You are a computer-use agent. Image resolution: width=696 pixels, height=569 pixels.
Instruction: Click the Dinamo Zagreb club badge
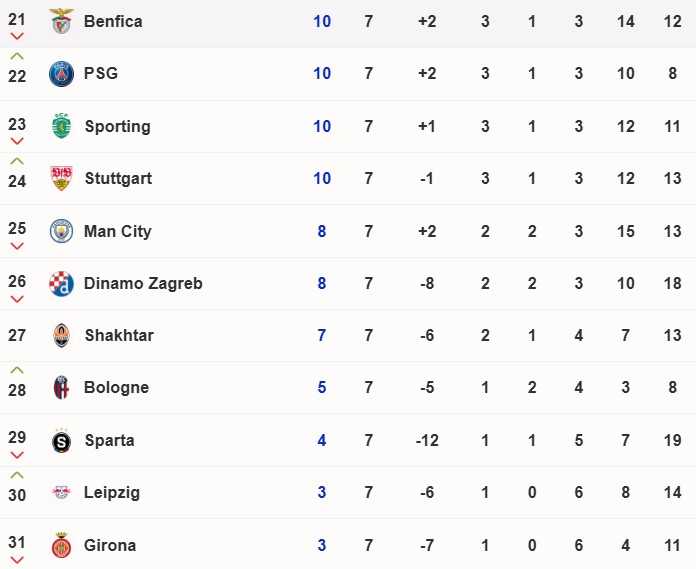point(61,283)
